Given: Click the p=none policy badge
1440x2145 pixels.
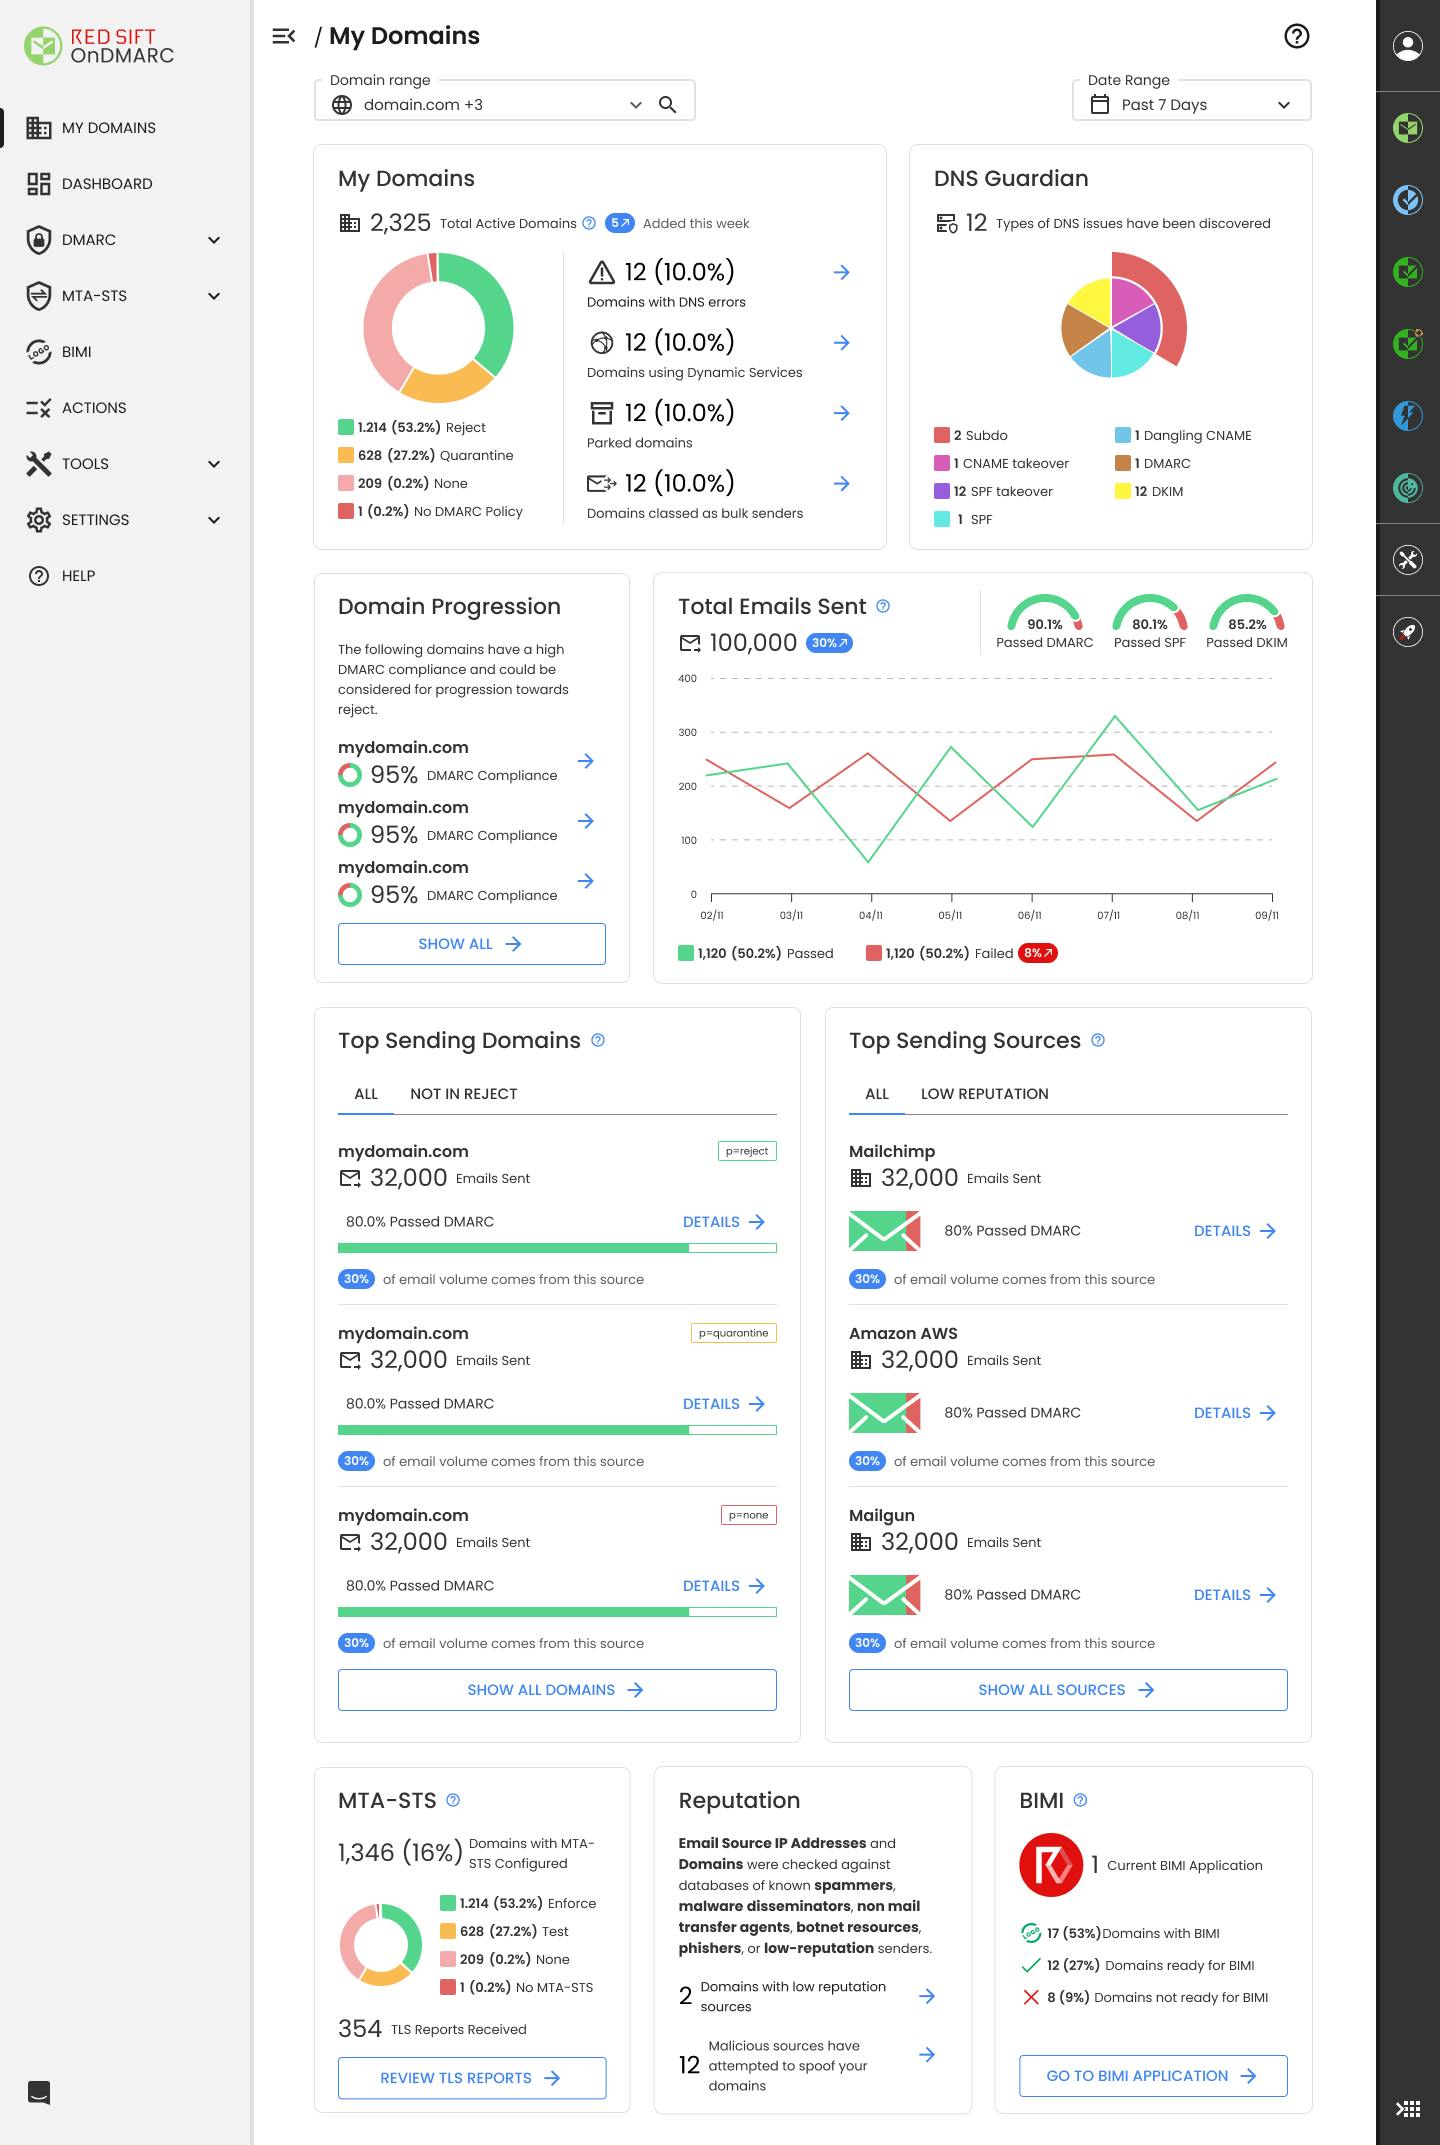Looking at the screenshot, I should click(x=749, y=1515).
